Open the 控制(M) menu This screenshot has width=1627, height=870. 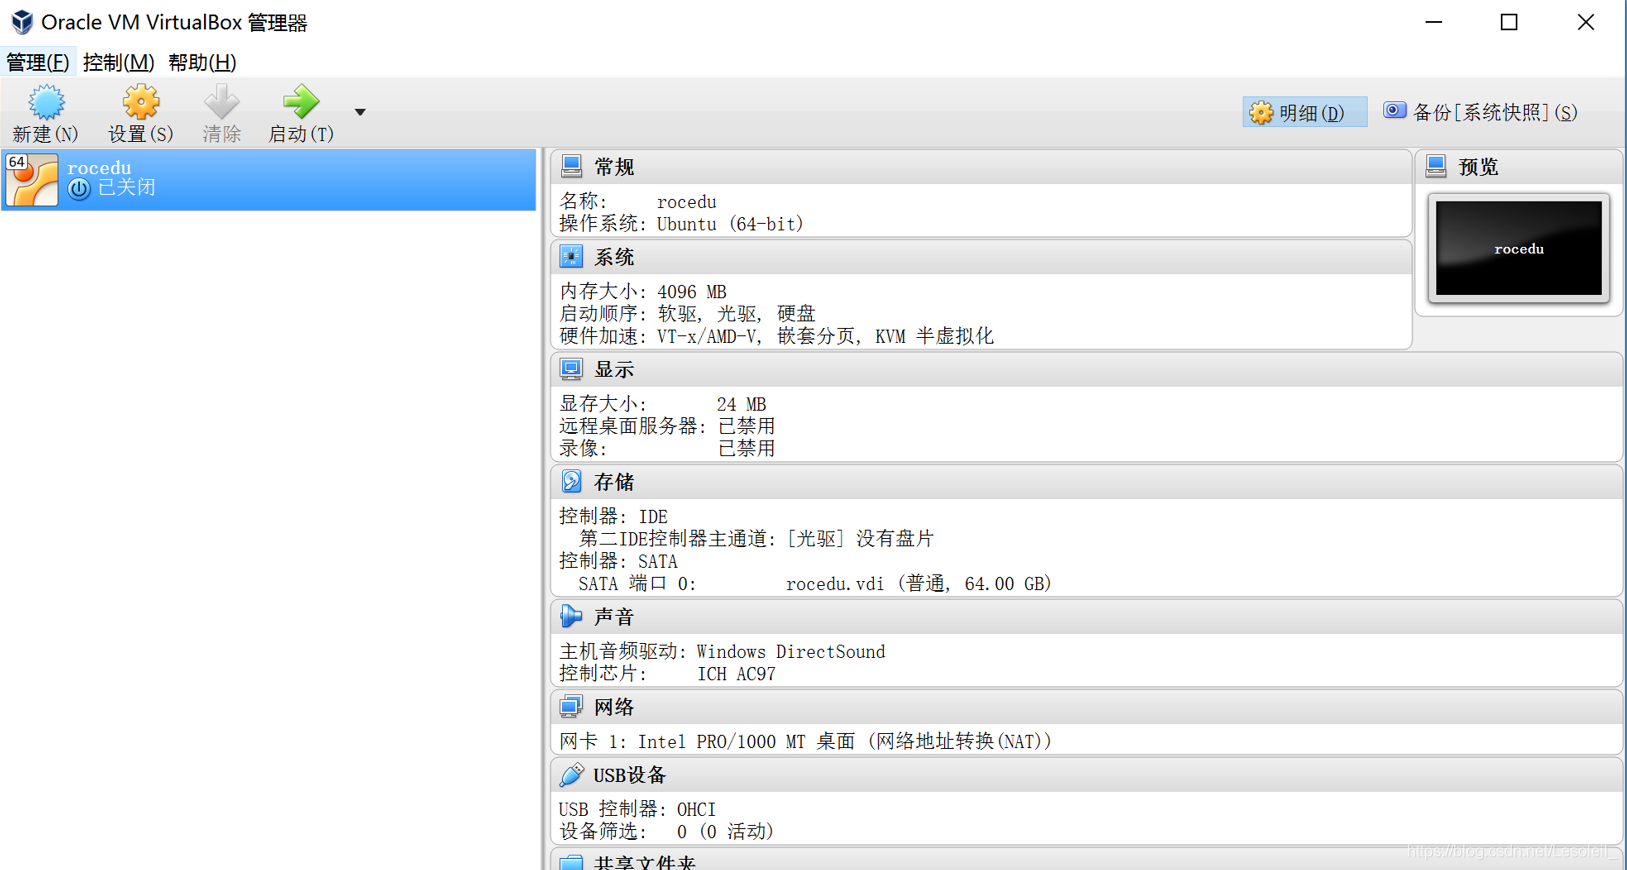118,62
